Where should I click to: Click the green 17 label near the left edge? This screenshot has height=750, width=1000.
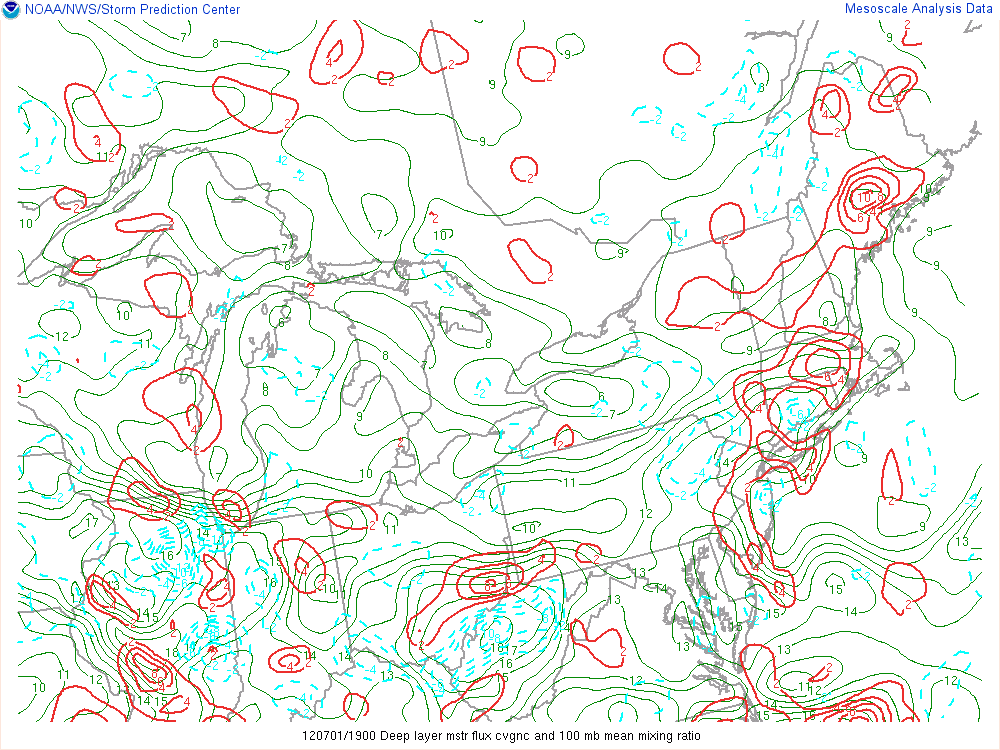91,522
